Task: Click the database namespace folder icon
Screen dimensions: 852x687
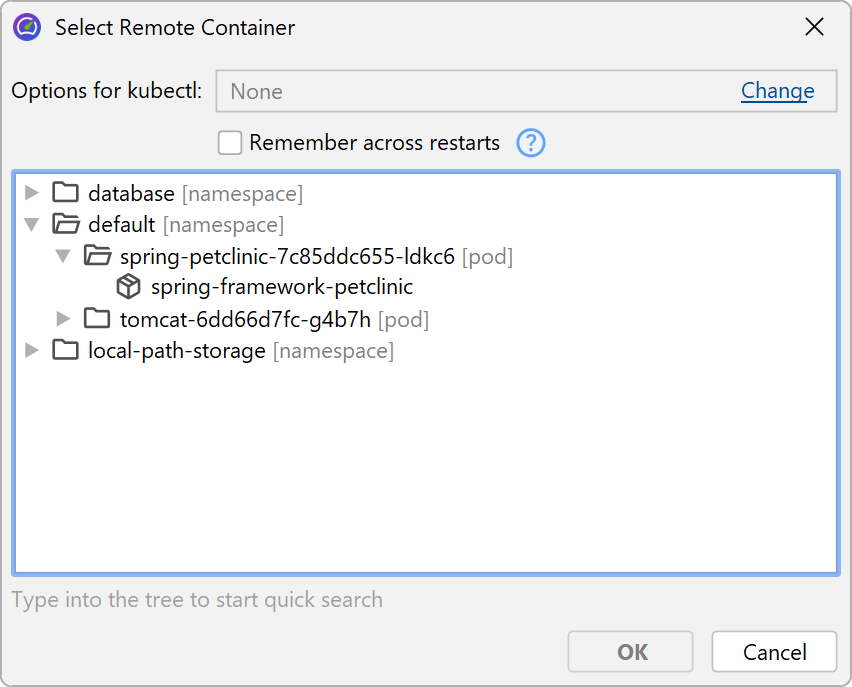Action: tap(65, 193)
